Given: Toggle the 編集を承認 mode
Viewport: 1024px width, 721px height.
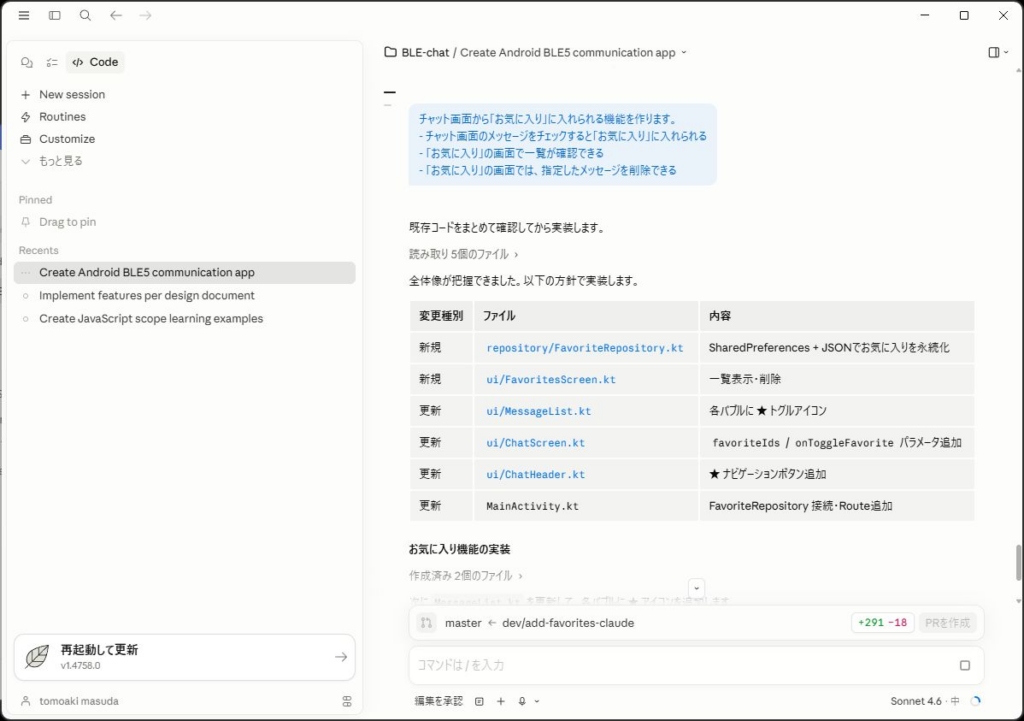Looking at the screenshot, I should [438, 701].
